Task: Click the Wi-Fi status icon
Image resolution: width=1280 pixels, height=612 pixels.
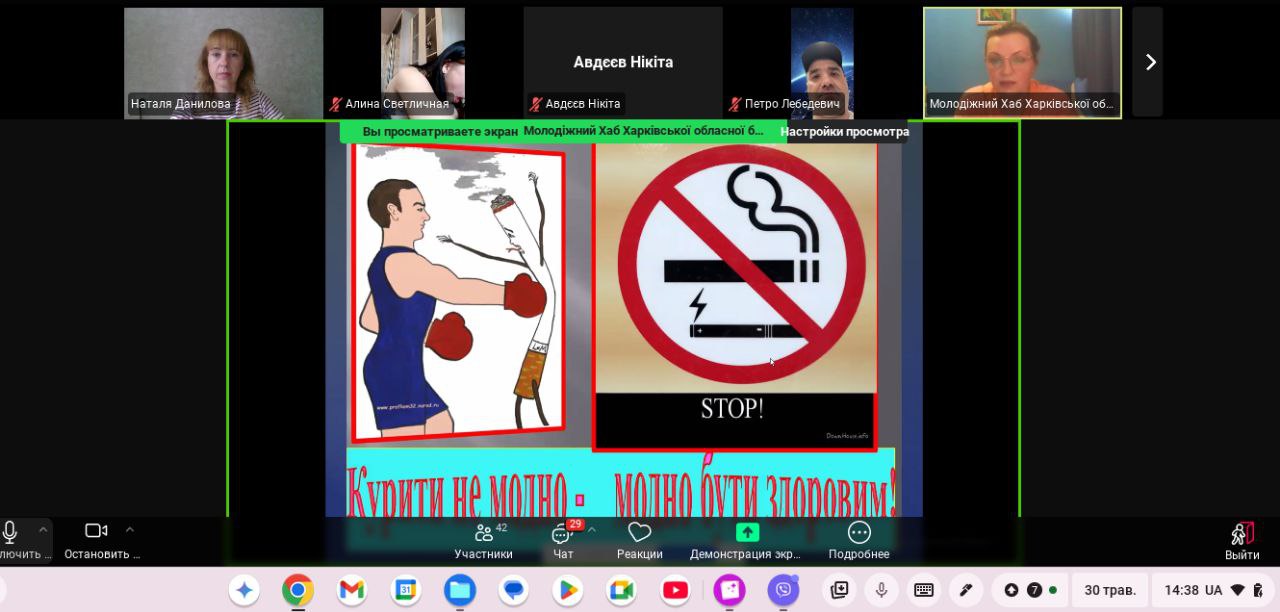Action: pyautogui.click(x=1238, y=590)
